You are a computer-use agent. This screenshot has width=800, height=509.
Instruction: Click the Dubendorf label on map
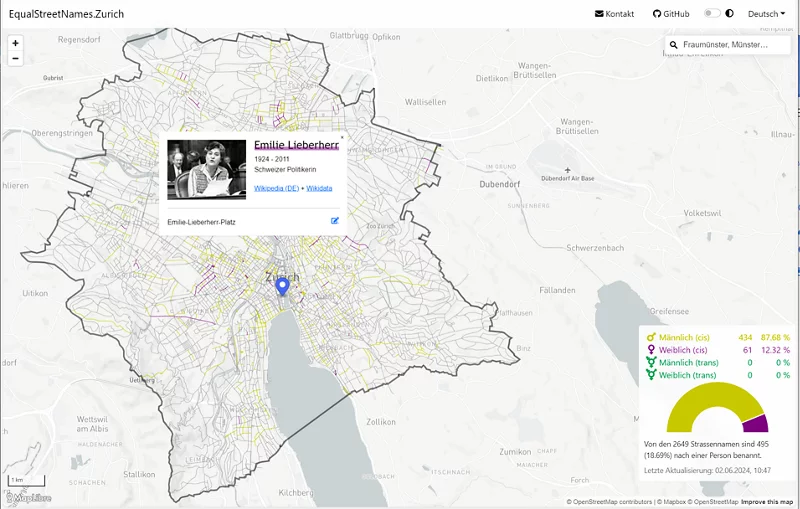[499, 184]
